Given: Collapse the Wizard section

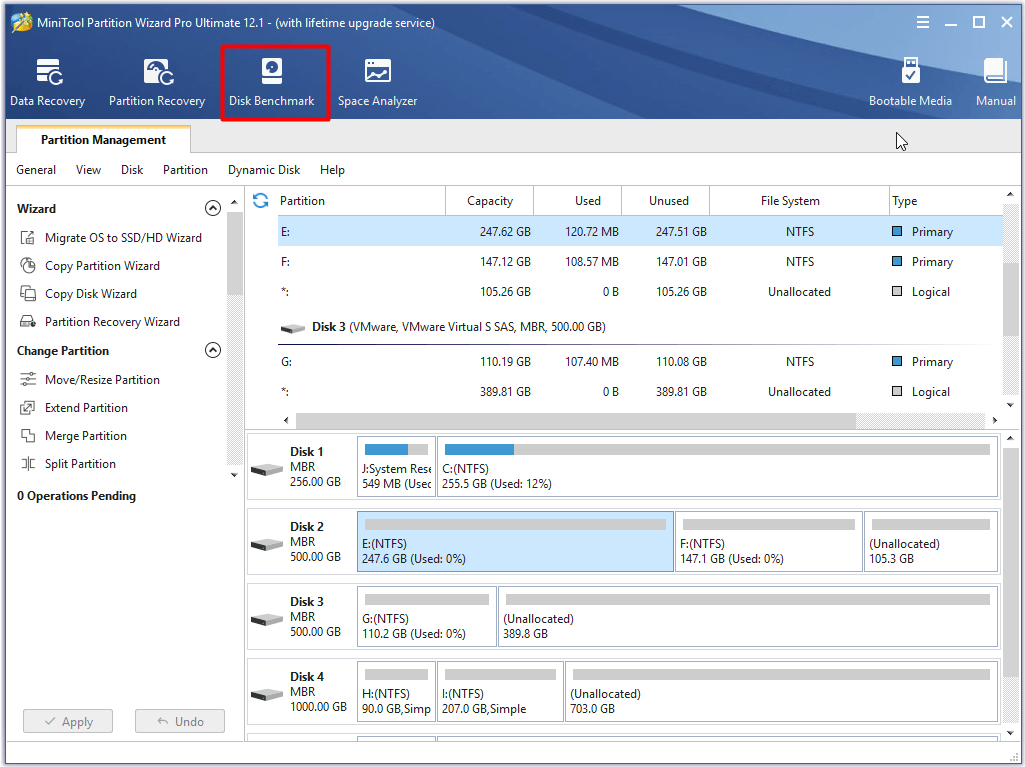Looking at the screenshot, I should pyautogui.click(x=212, y=209).
